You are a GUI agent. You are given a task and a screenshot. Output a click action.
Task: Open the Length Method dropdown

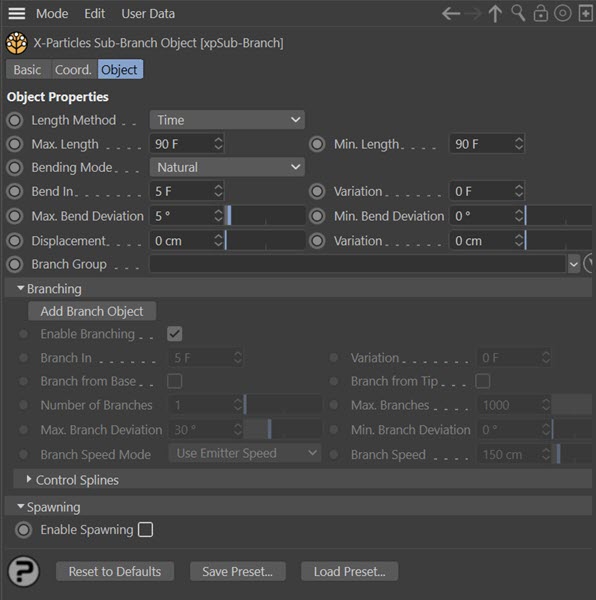click(x=227, y=120)
